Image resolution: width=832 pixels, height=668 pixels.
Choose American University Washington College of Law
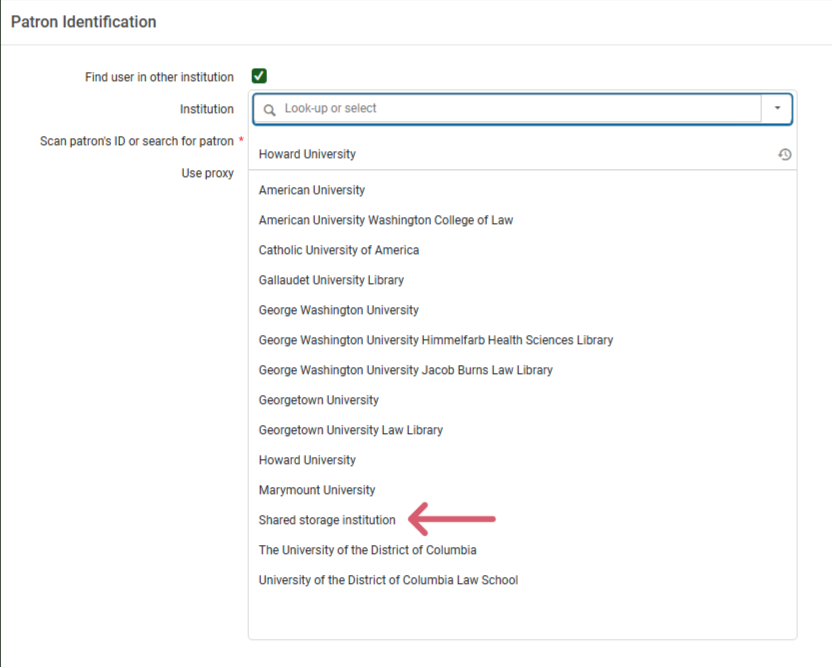385,220
